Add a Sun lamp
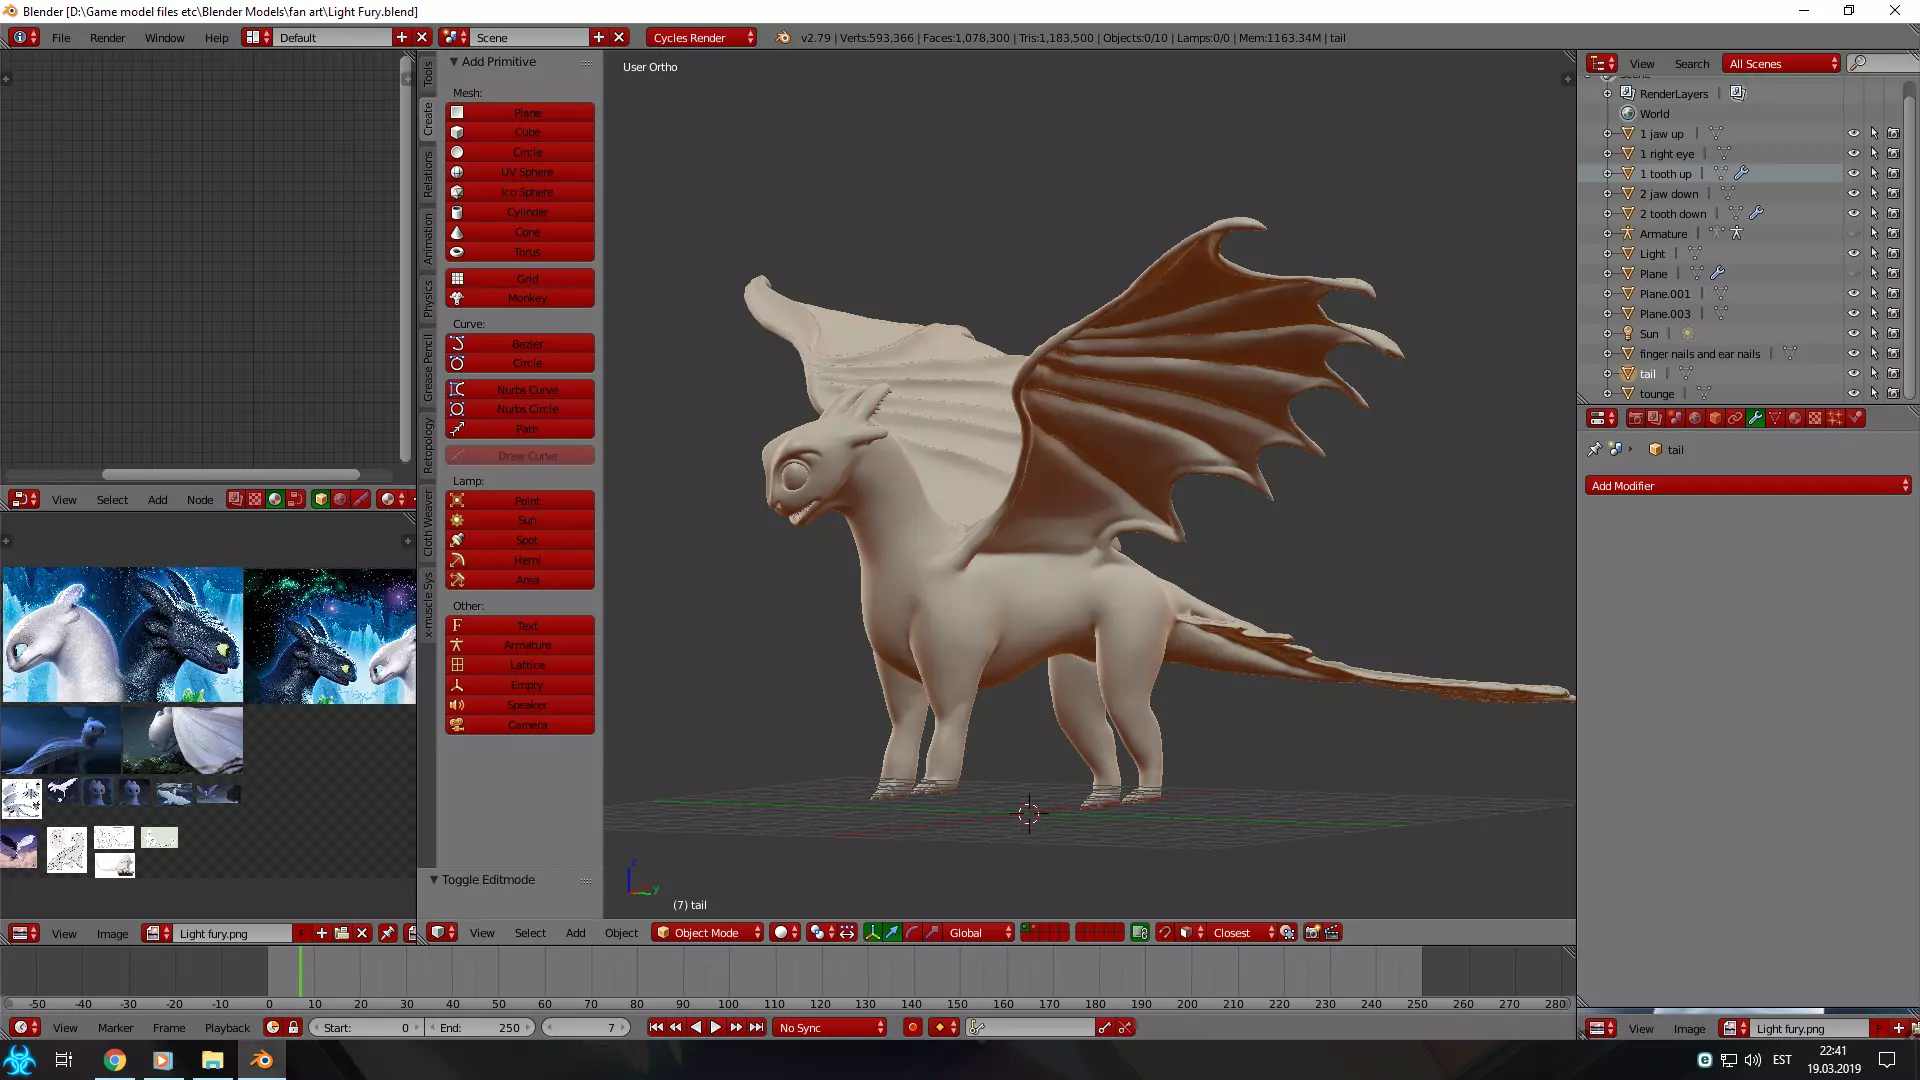 point(519,520)
